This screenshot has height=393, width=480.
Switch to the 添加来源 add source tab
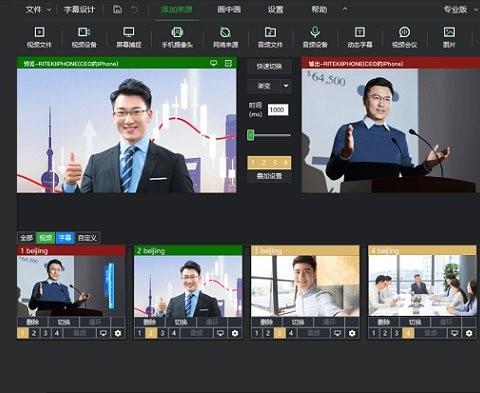(x=176, y=9)
